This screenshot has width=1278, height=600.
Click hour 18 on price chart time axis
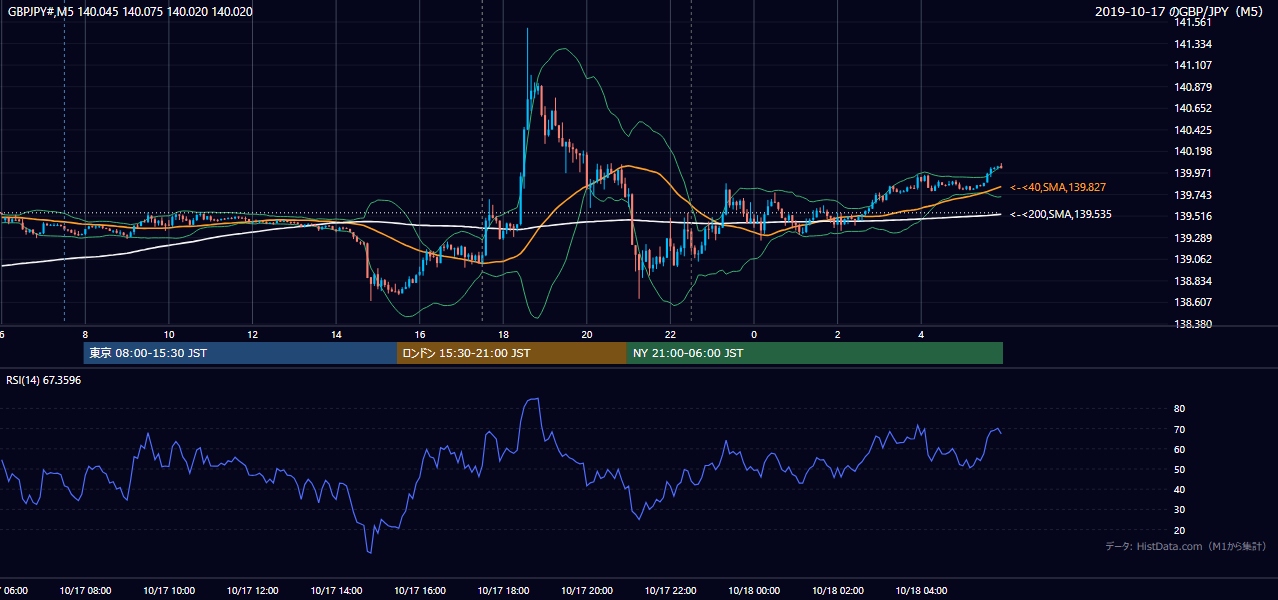pyautogui.click(x=503, y=334)
